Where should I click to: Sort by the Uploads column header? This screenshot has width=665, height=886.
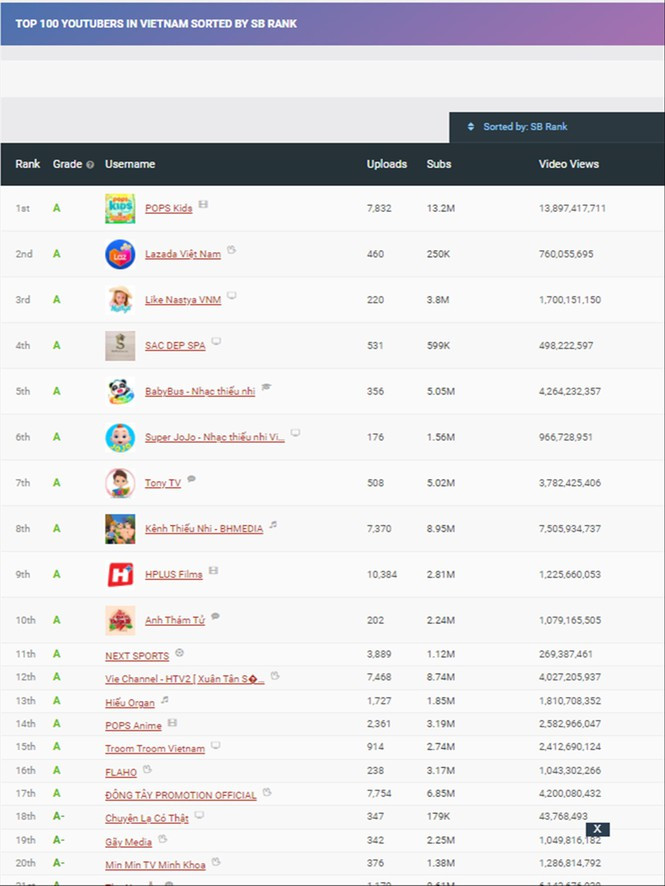coord(386,164)
